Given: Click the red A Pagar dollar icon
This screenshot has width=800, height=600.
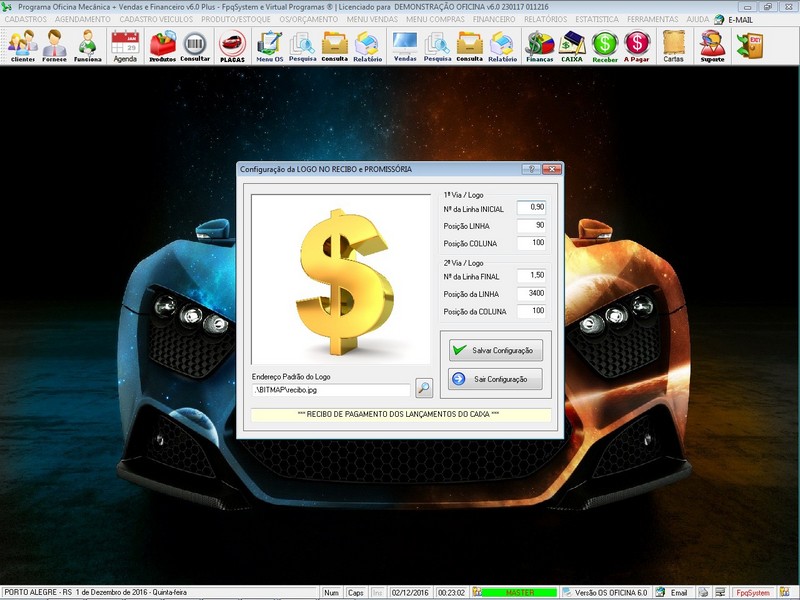Looking at the screenshot, I should click(637, 46).
